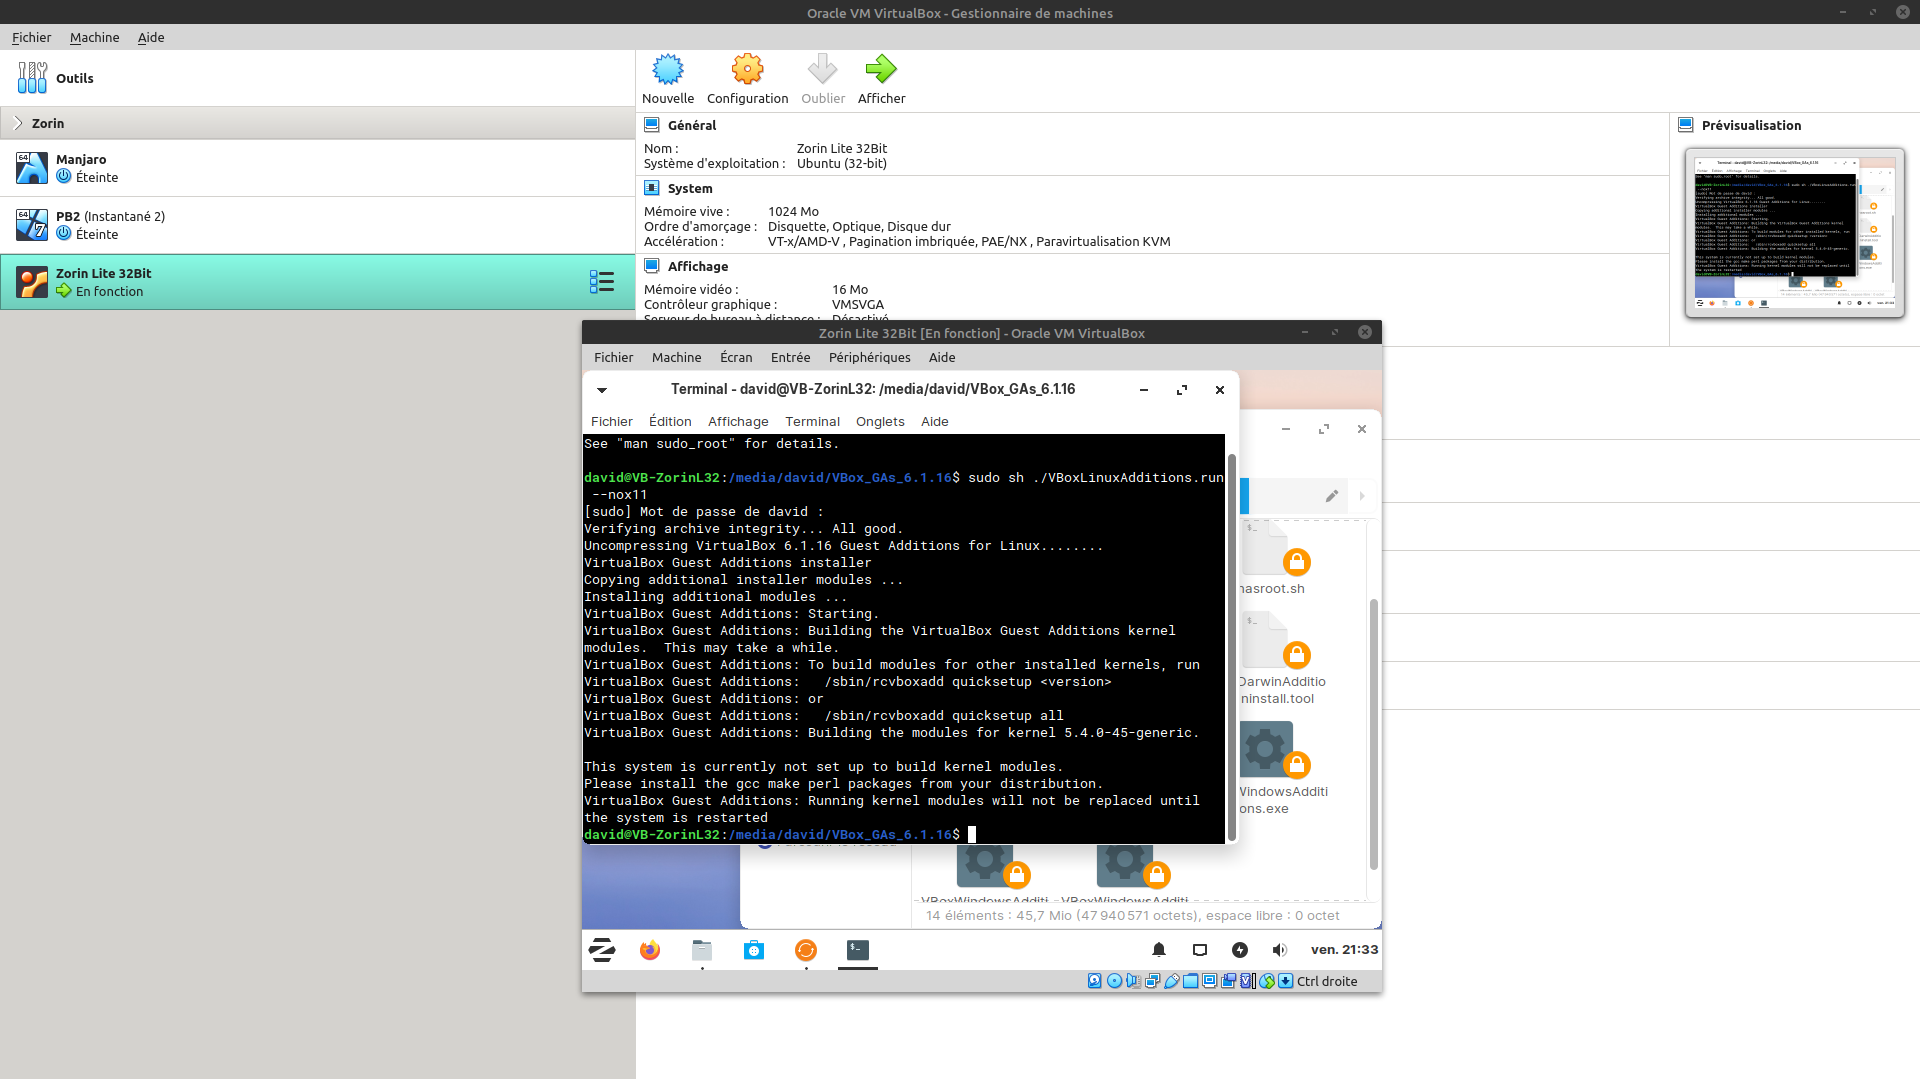
Task: Click the path bar forward arrow
Action: point(1362,496)
